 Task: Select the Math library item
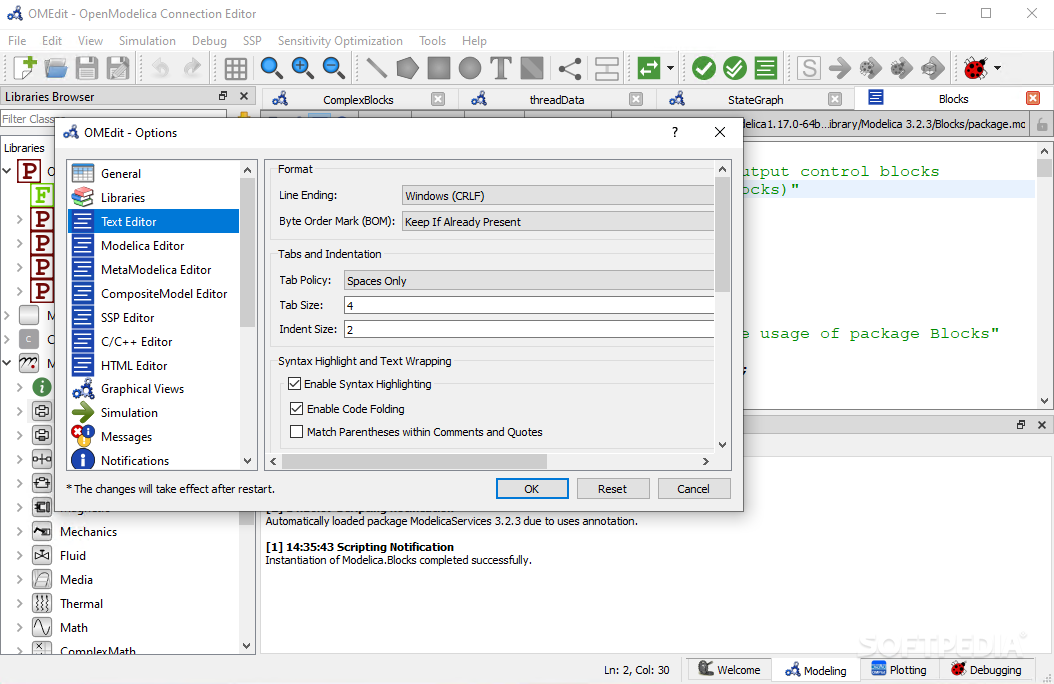point(74,628)
